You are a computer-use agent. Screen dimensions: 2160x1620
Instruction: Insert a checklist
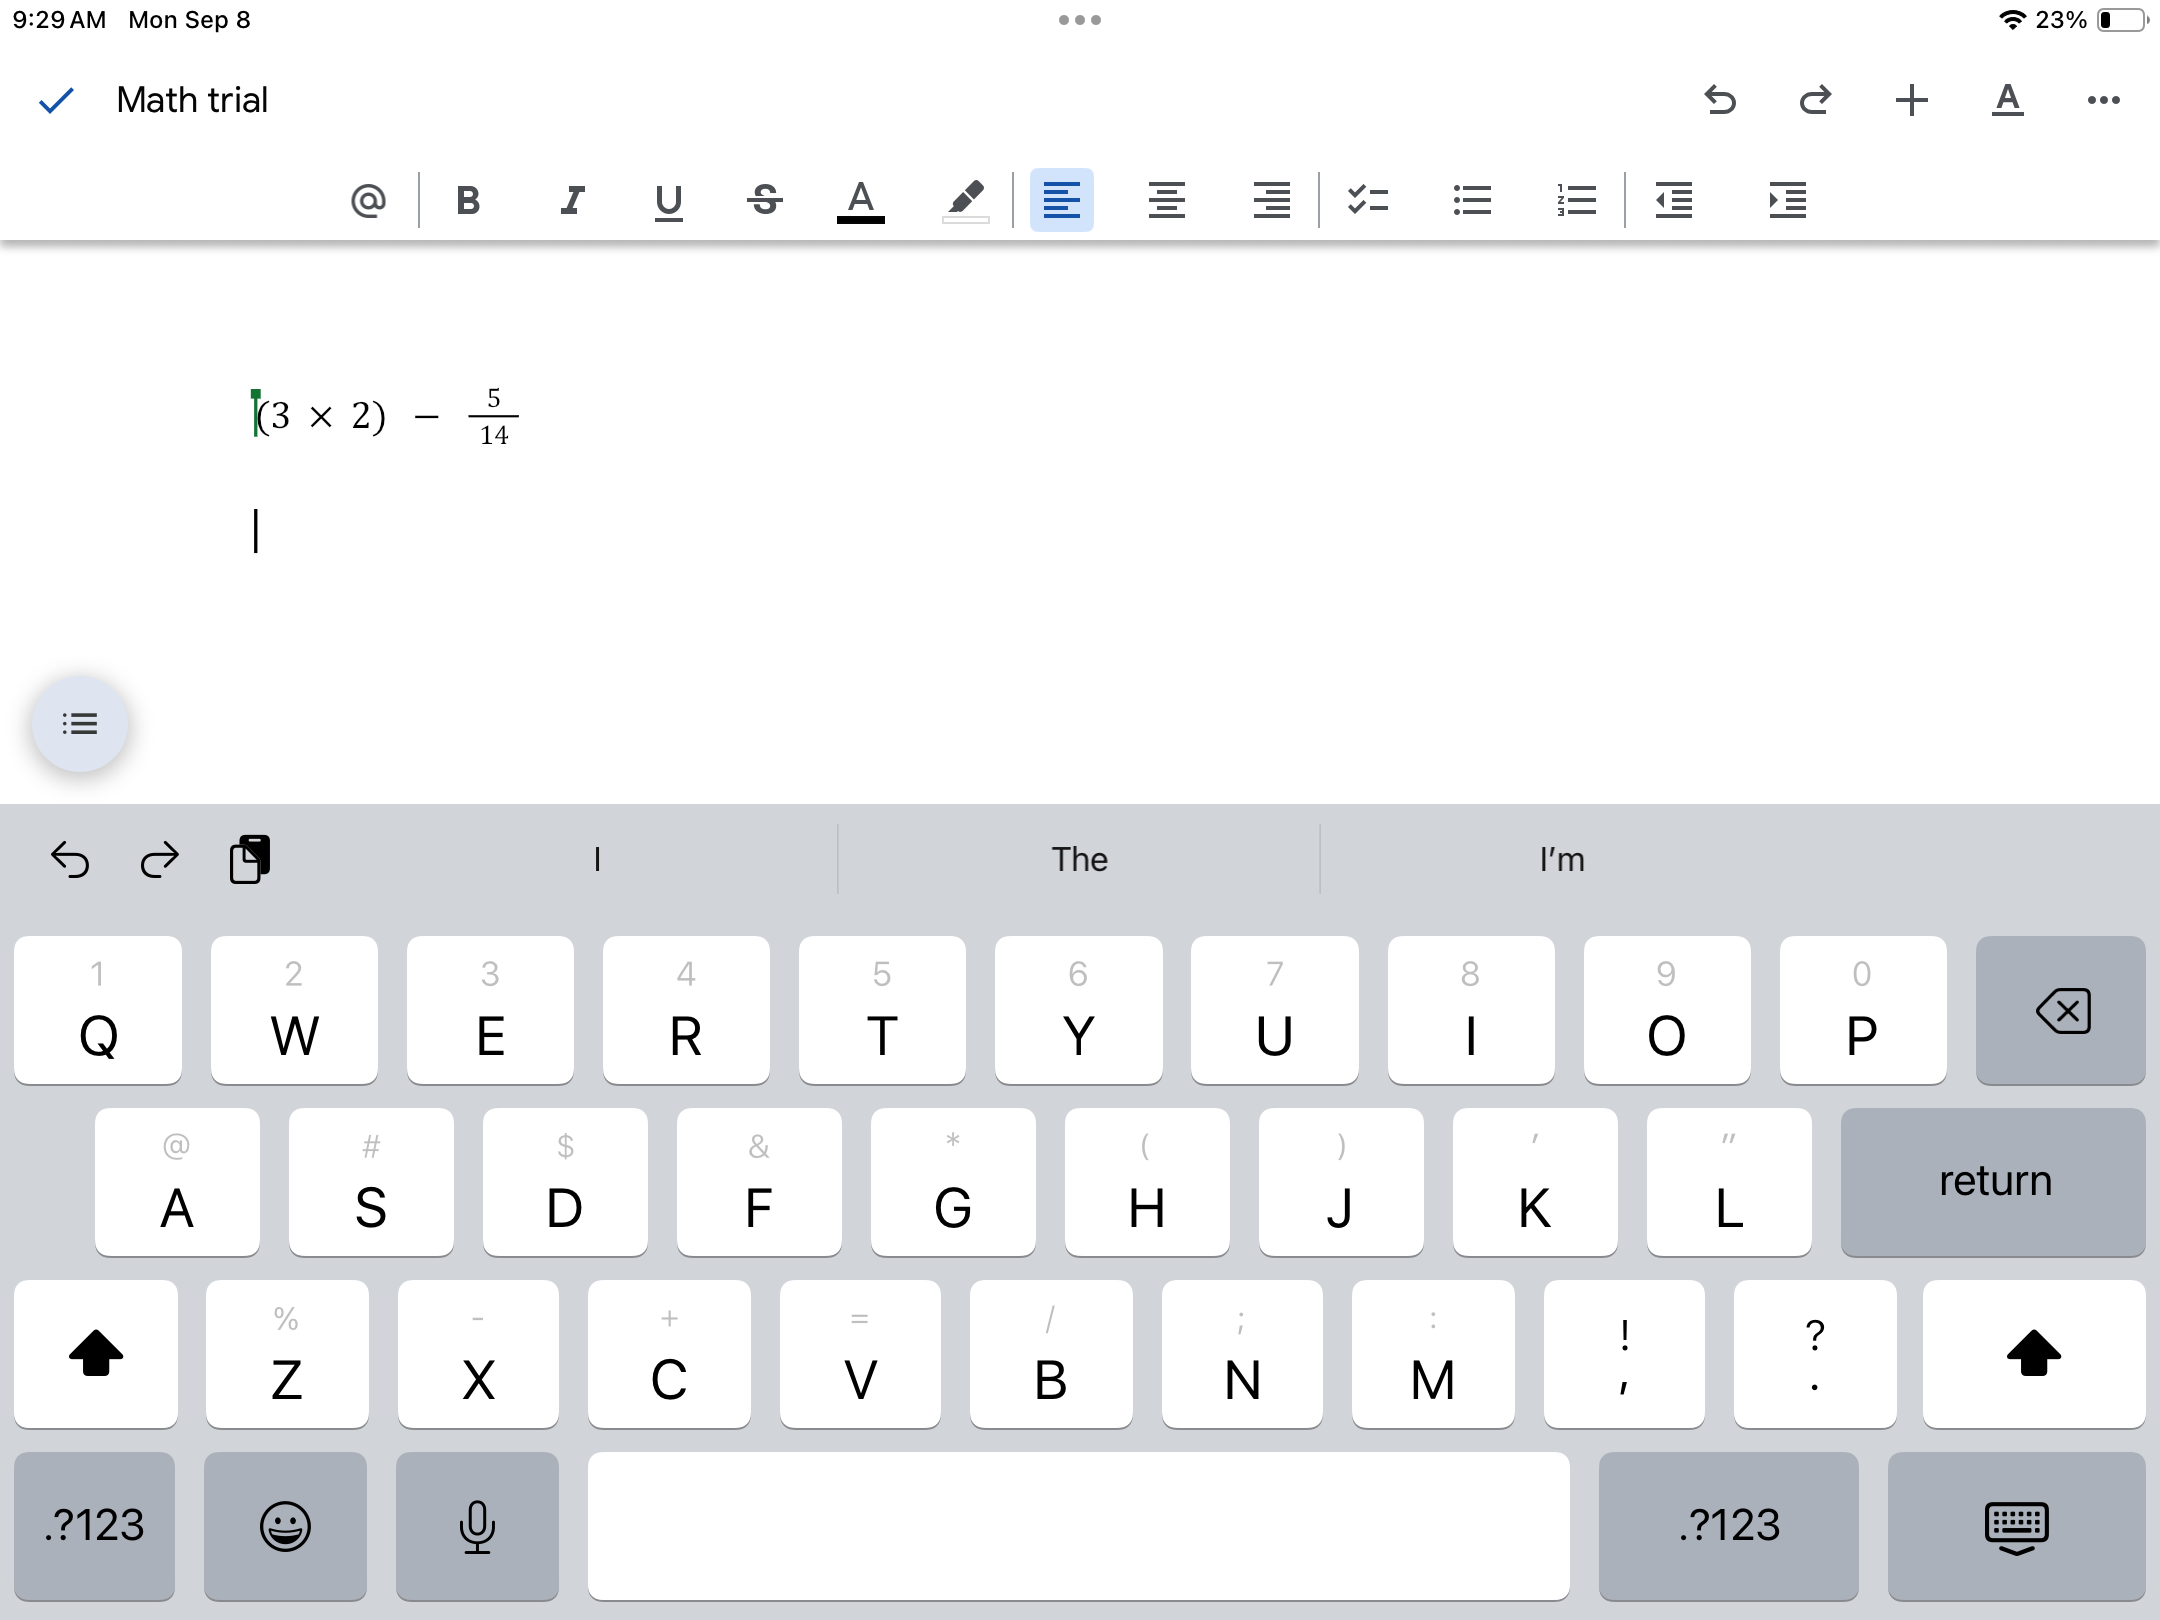pyautogui.click(x=1367, y=200)
